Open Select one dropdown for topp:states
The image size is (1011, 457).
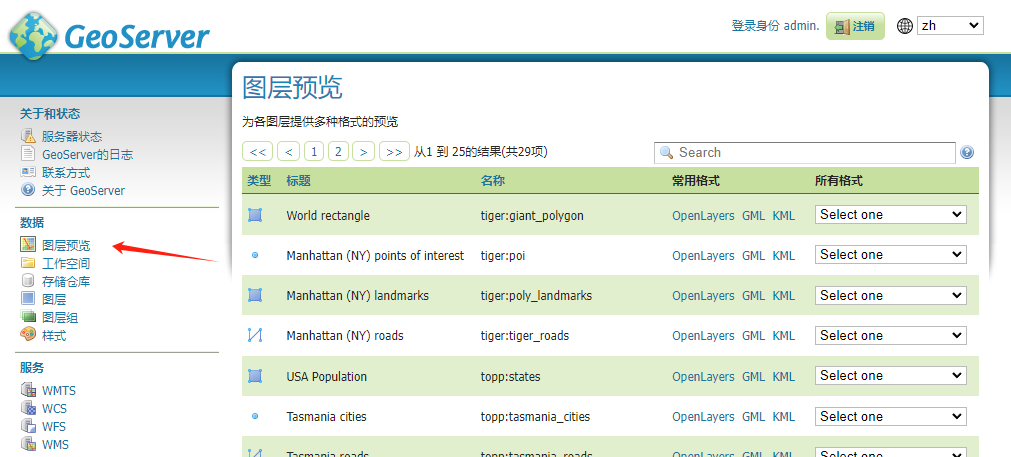pyautogui.click(x=890, y=375)
